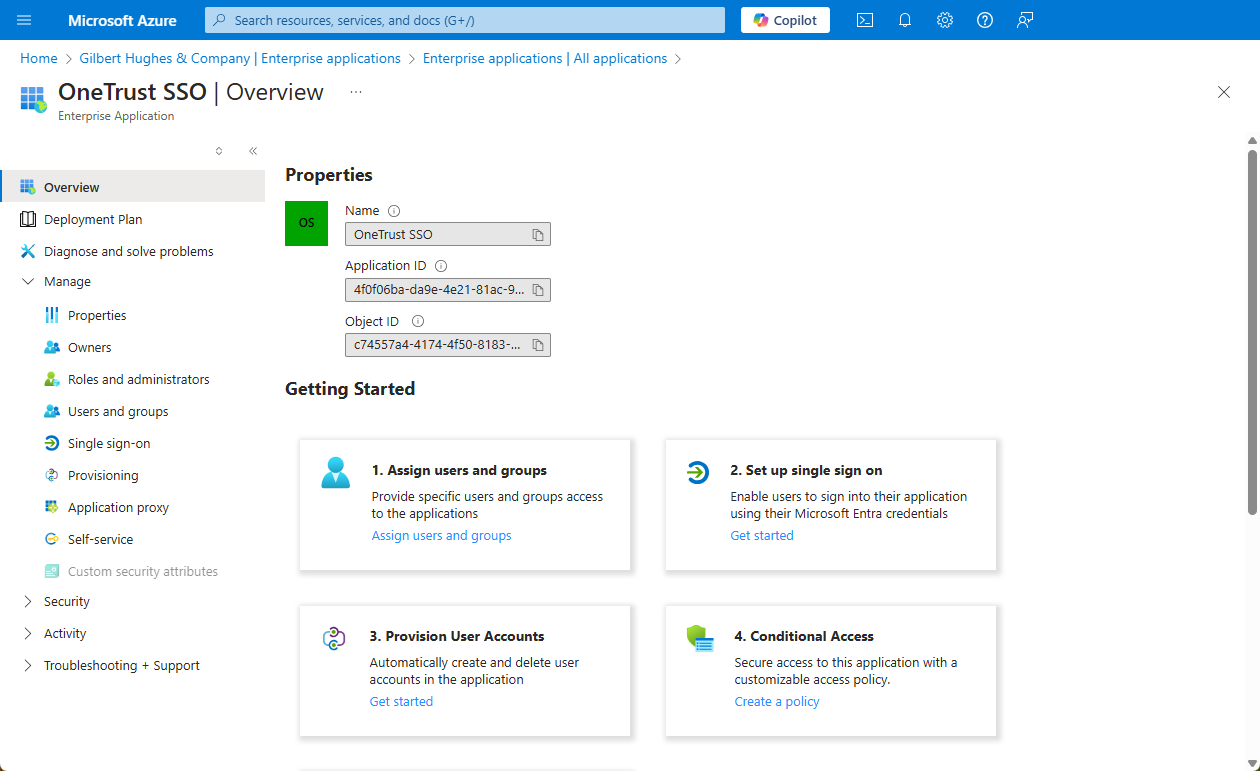Open the notifications bell
Image resolution: width=1260 pixels, height=771 pixels.
(905, 20)
